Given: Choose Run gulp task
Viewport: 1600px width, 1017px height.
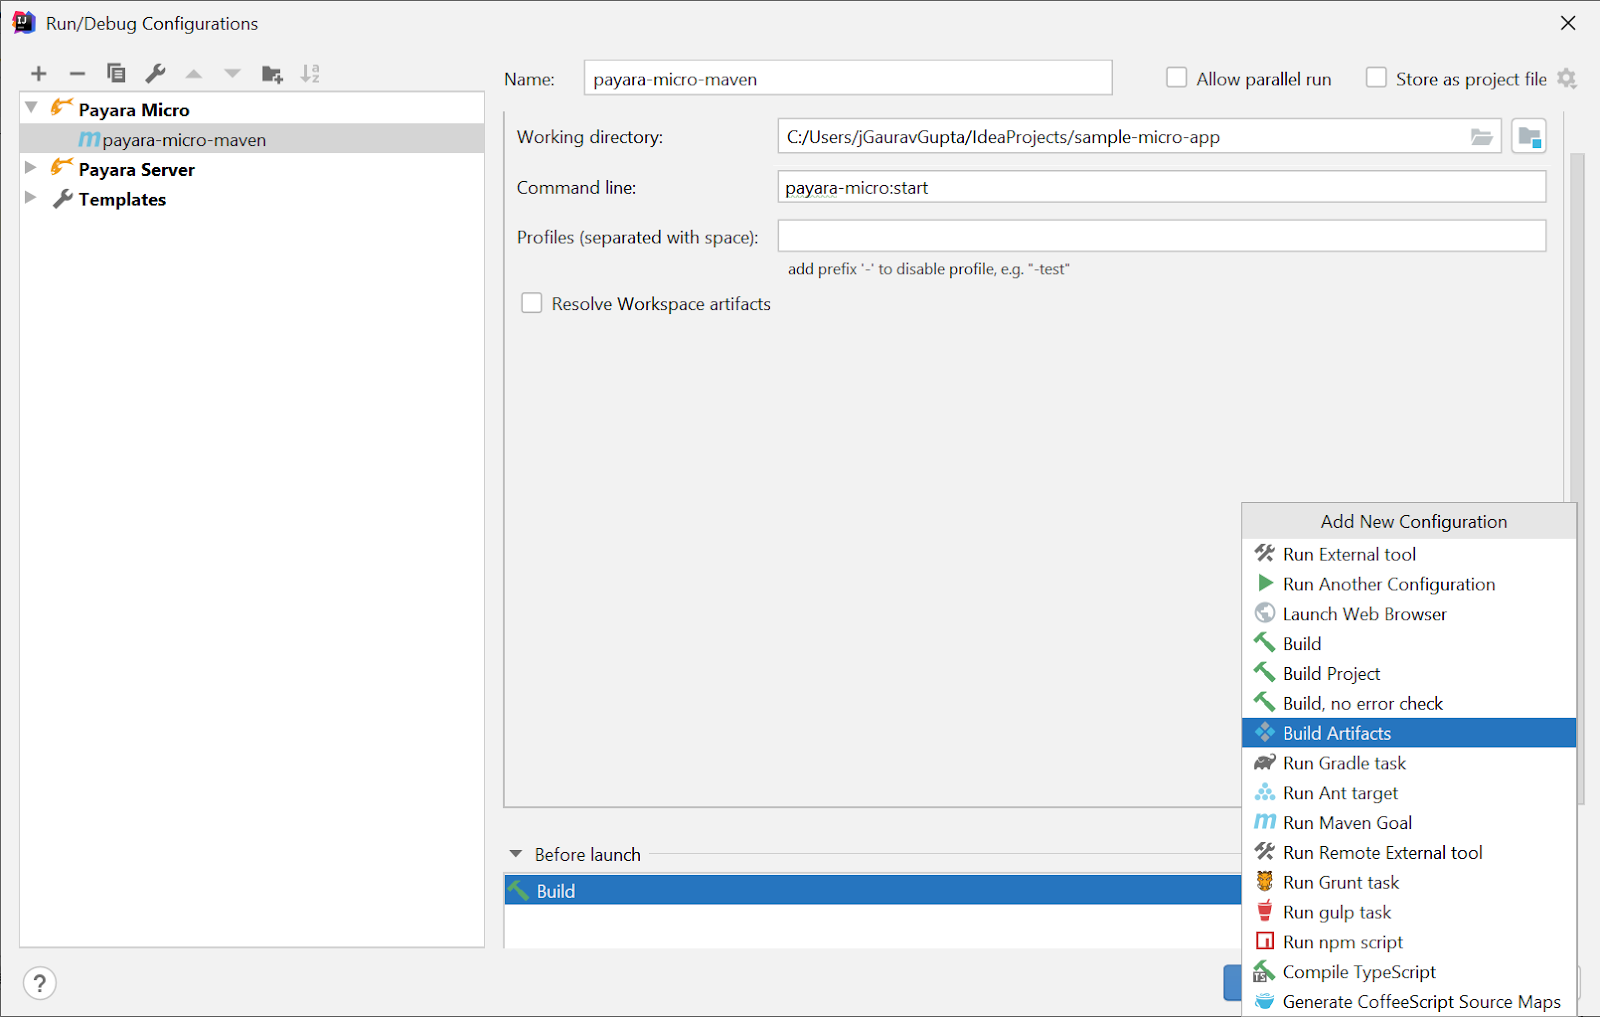Looking at the screenshot, I should pyautogui.click(x=1409, y=912).
